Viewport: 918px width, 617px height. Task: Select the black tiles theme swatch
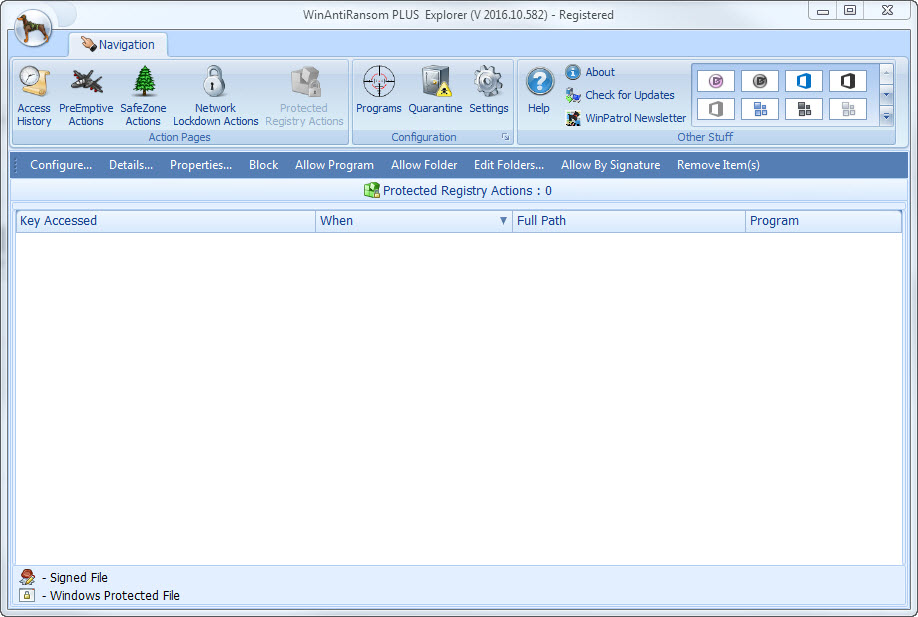[803, 109]
